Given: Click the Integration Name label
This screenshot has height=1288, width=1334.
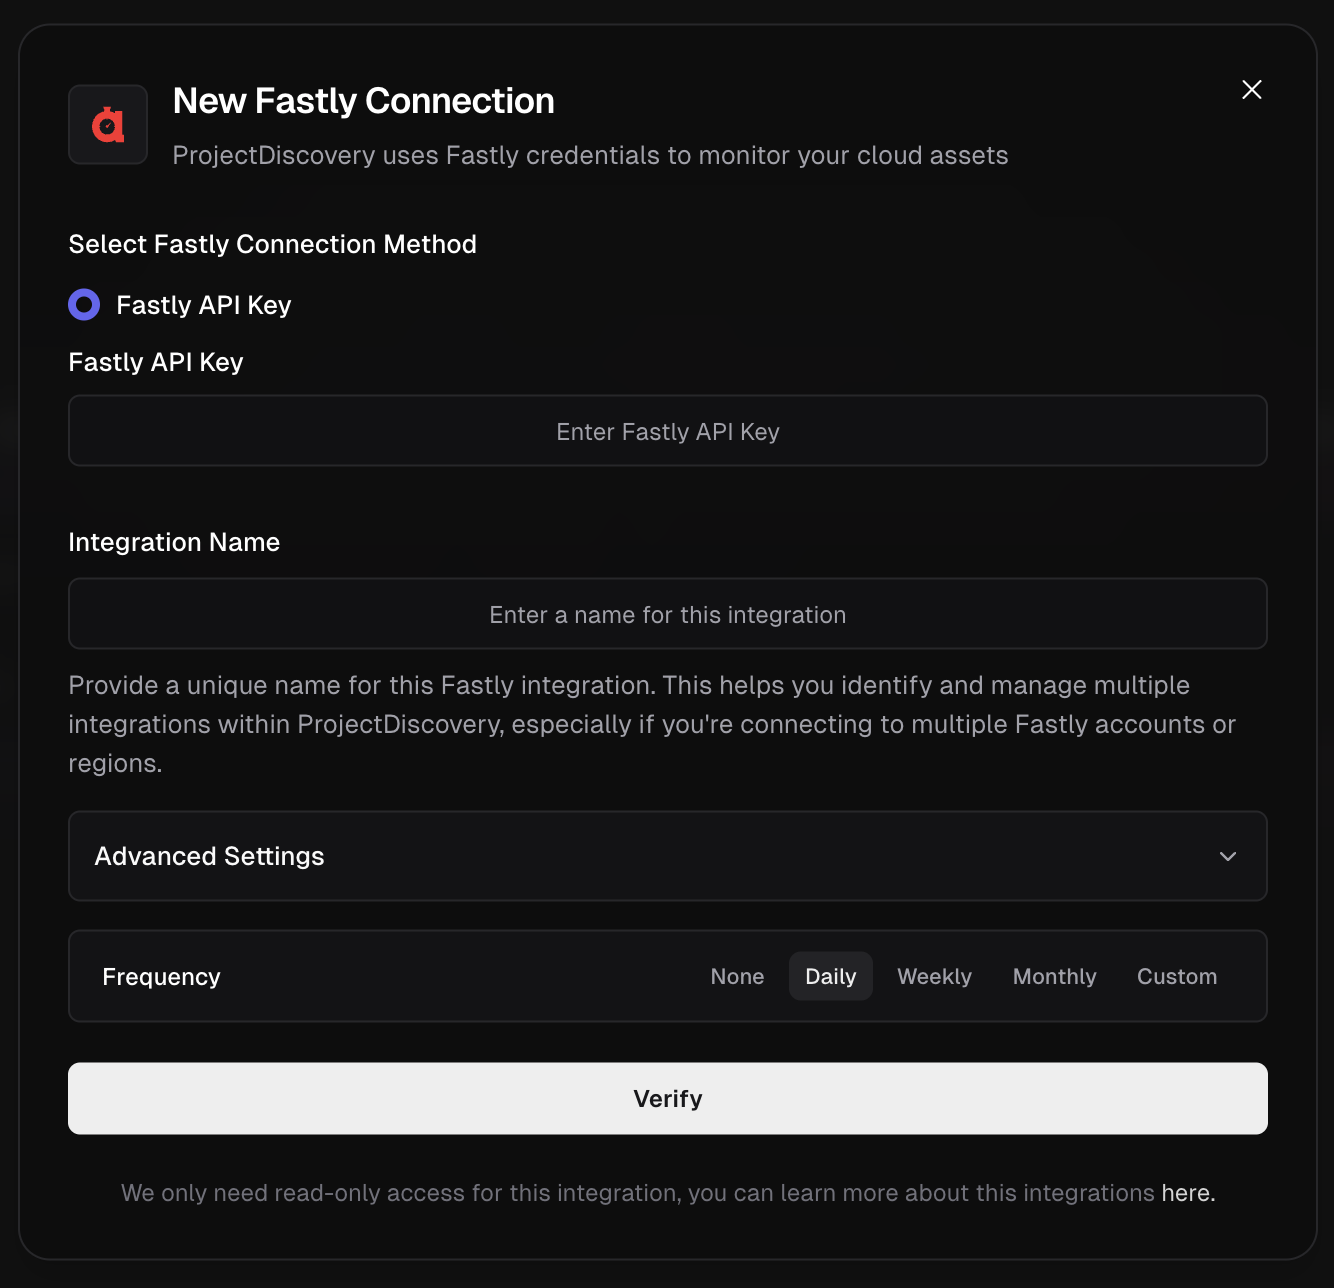Looking at the screenshot, I should [x=173, y=542].
